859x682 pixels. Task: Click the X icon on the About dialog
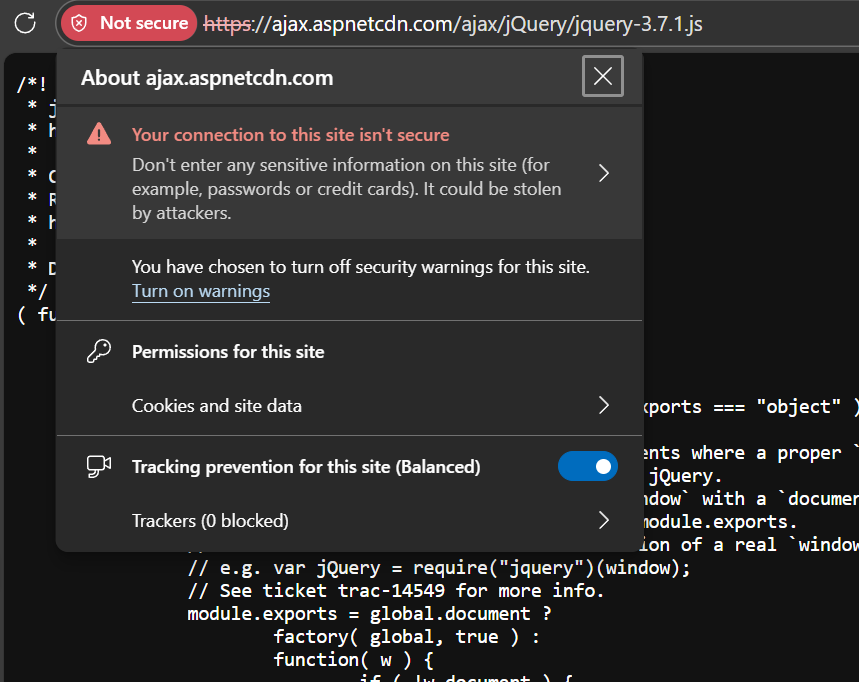click(x=603, y=76)
